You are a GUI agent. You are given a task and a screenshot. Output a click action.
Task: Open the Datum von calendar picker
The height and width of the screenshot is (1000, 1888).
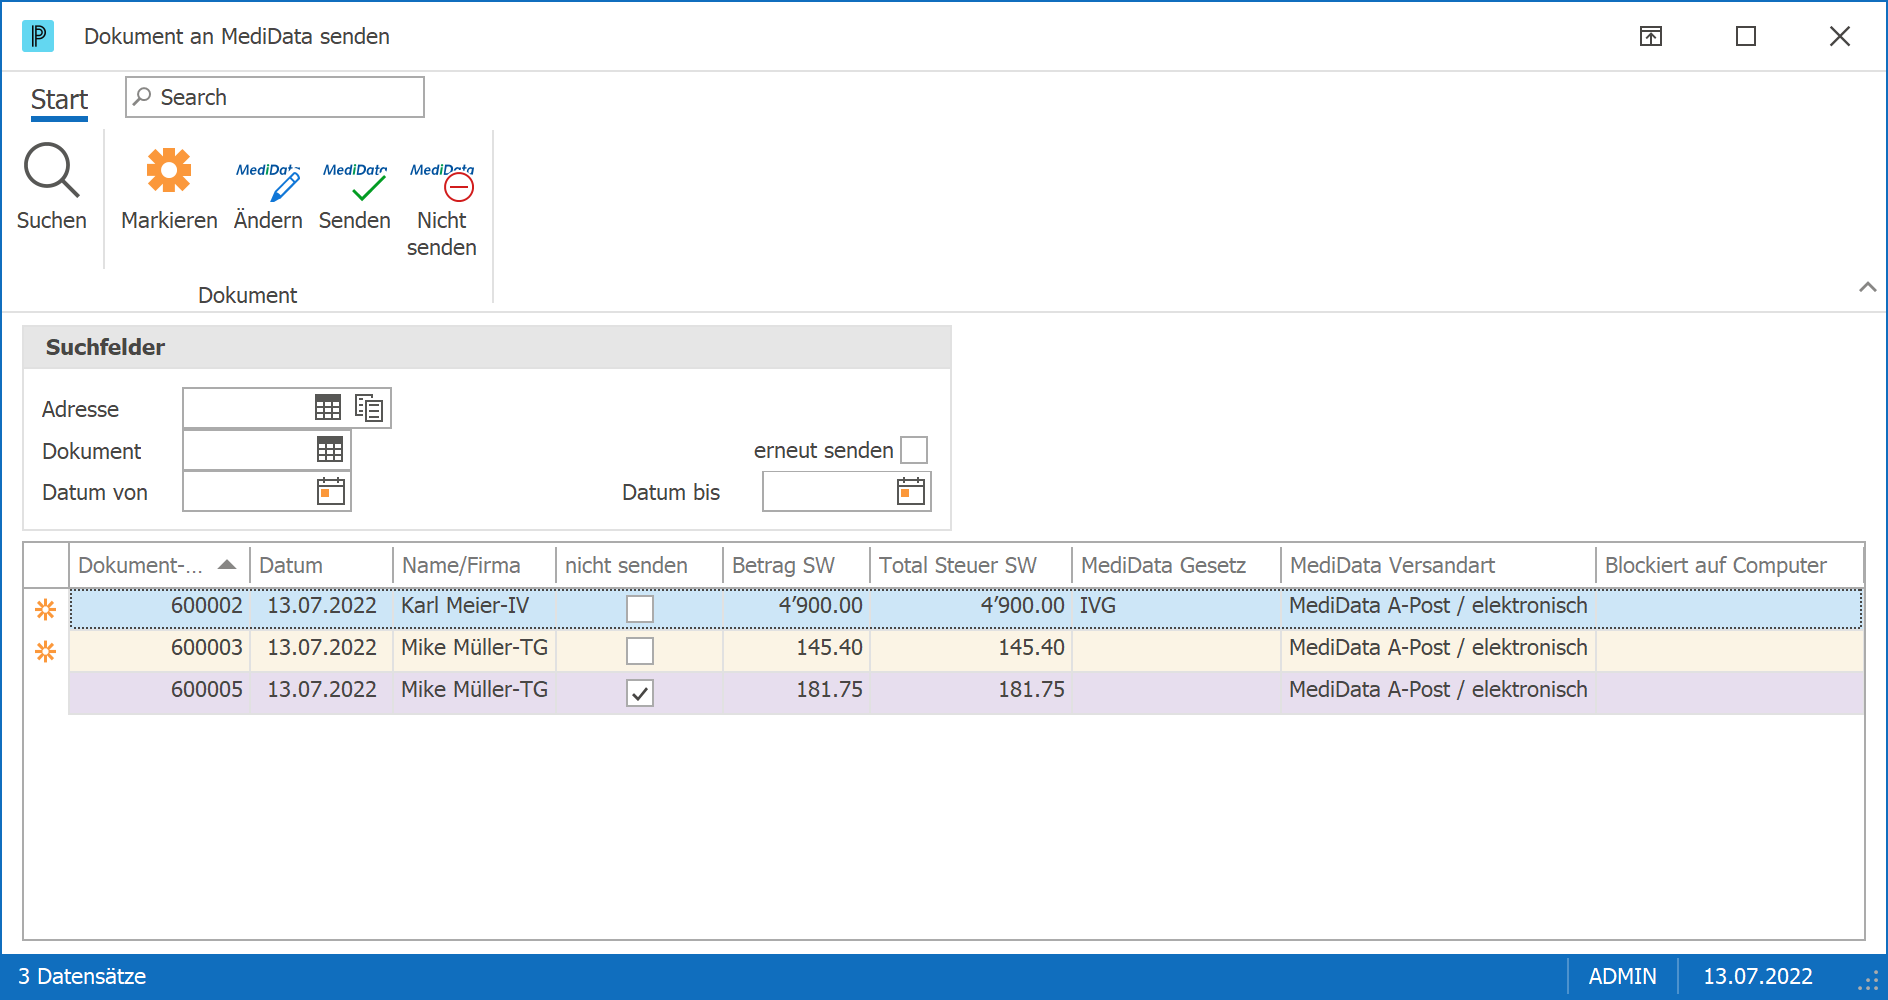[x=331, y=491]
